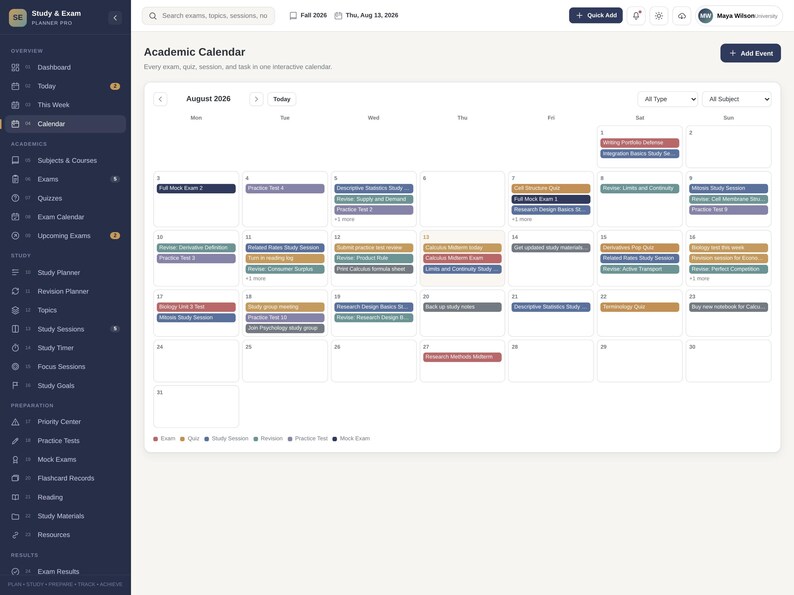Open Flashcard Records menu item

(x=66, y=478)
